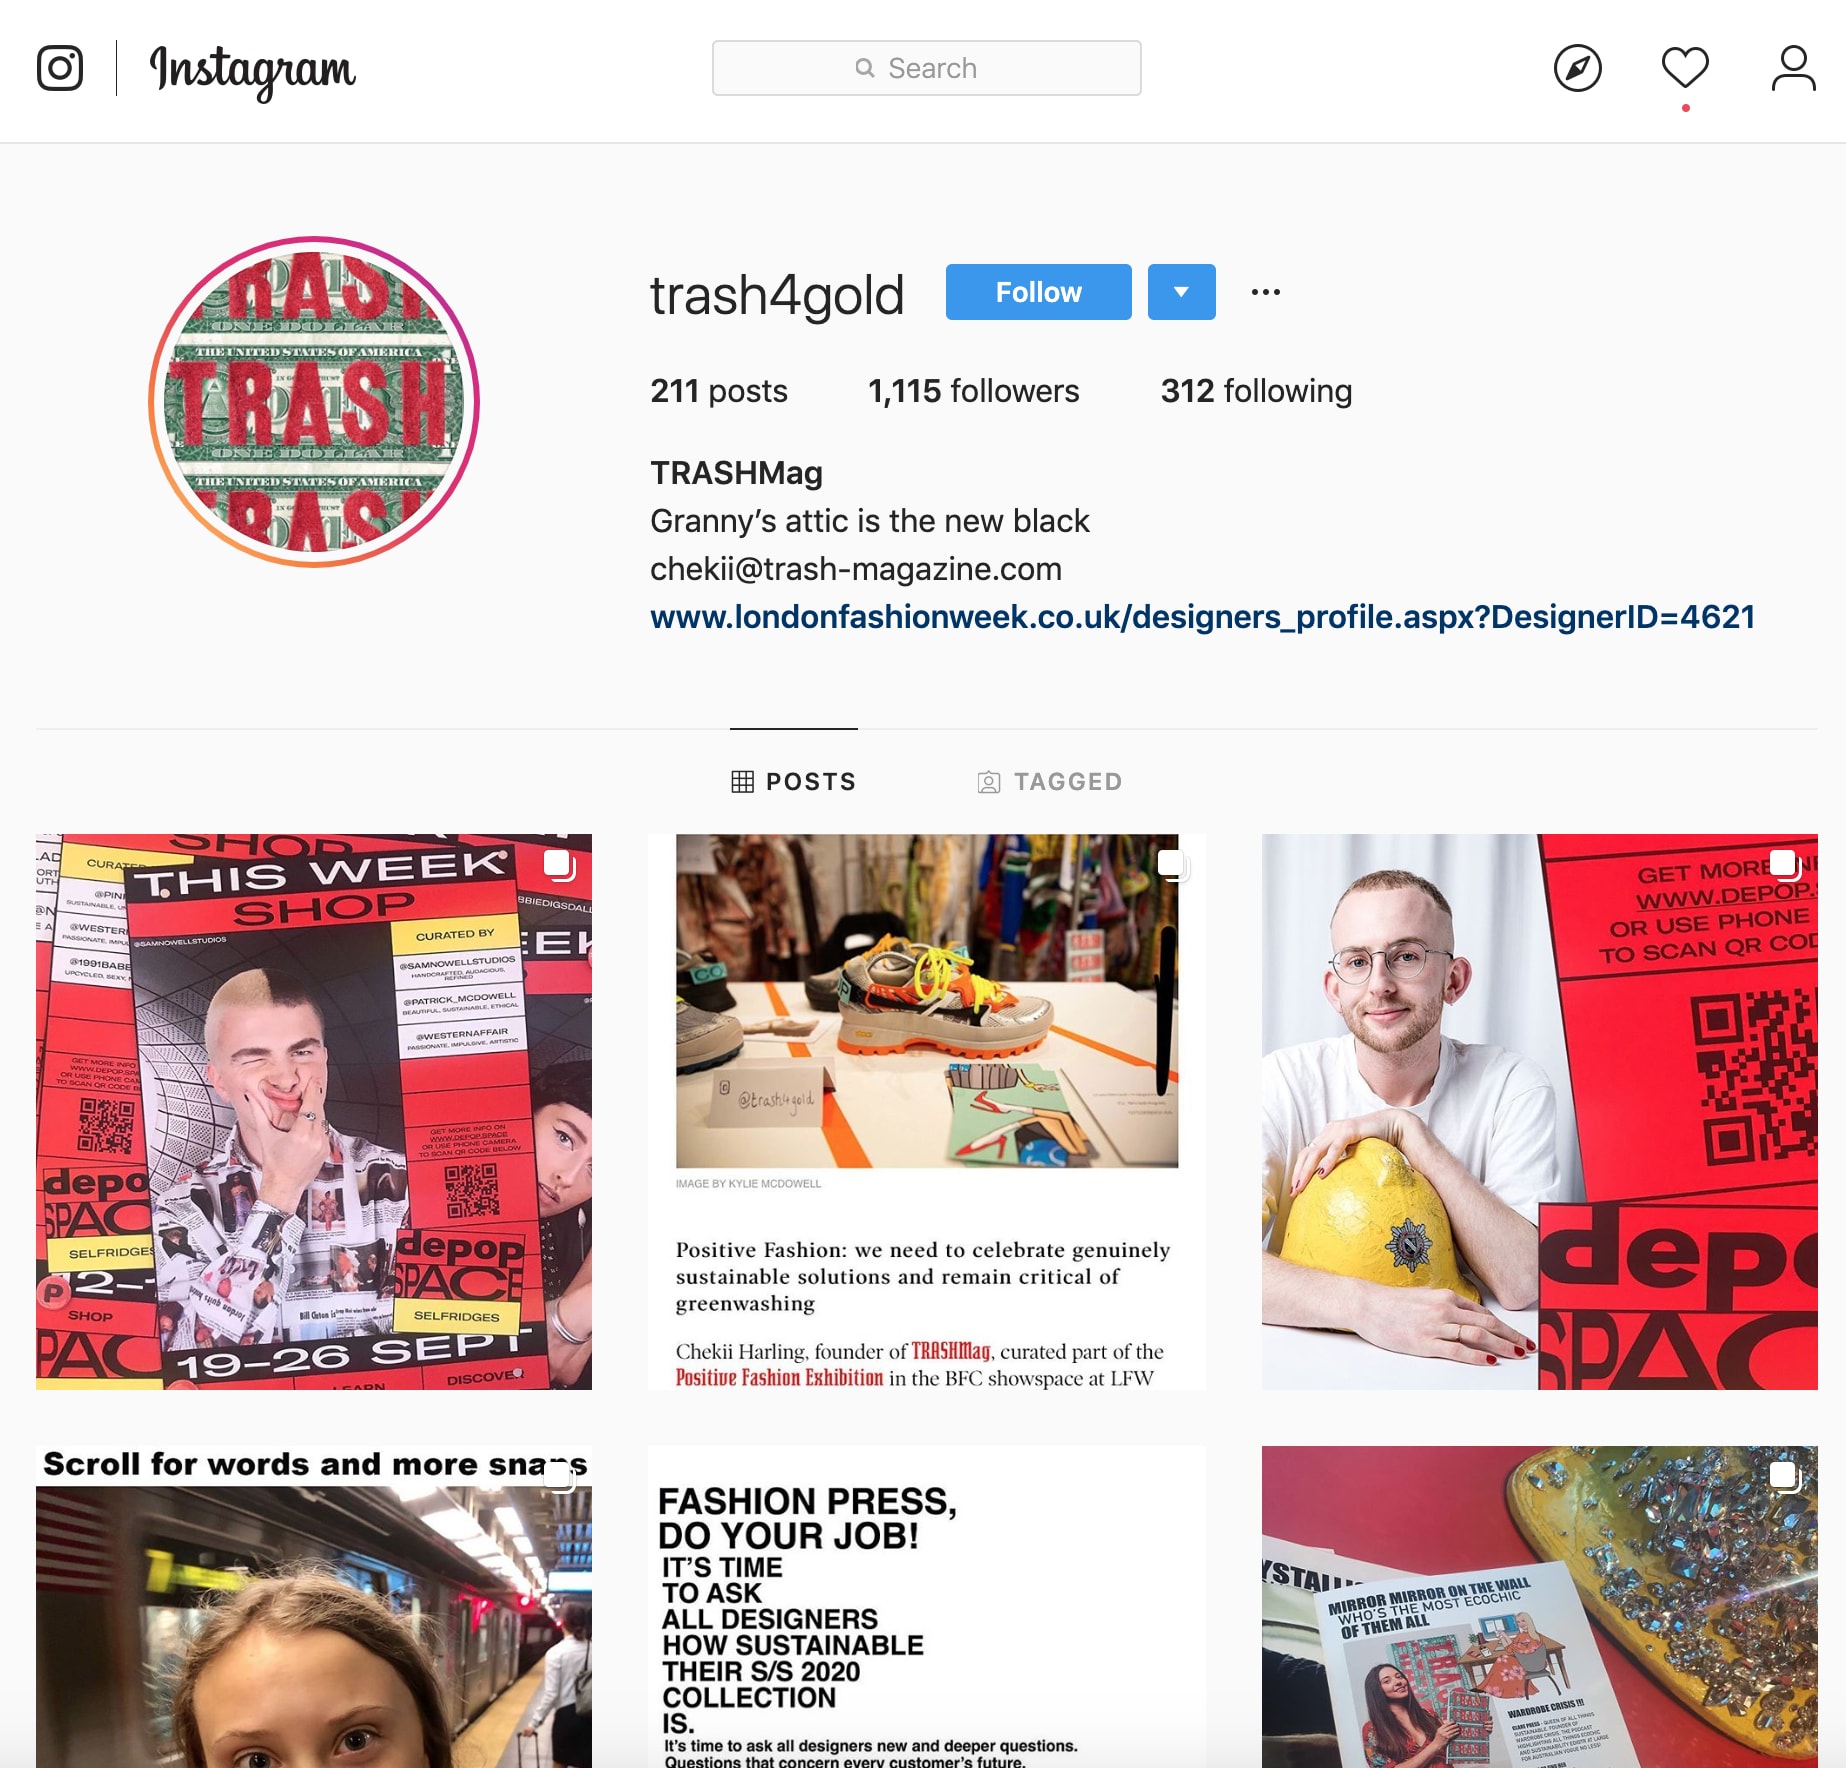View the 312 following list
Screen dimensions: 1846x1768
(x=1256, y=391)
